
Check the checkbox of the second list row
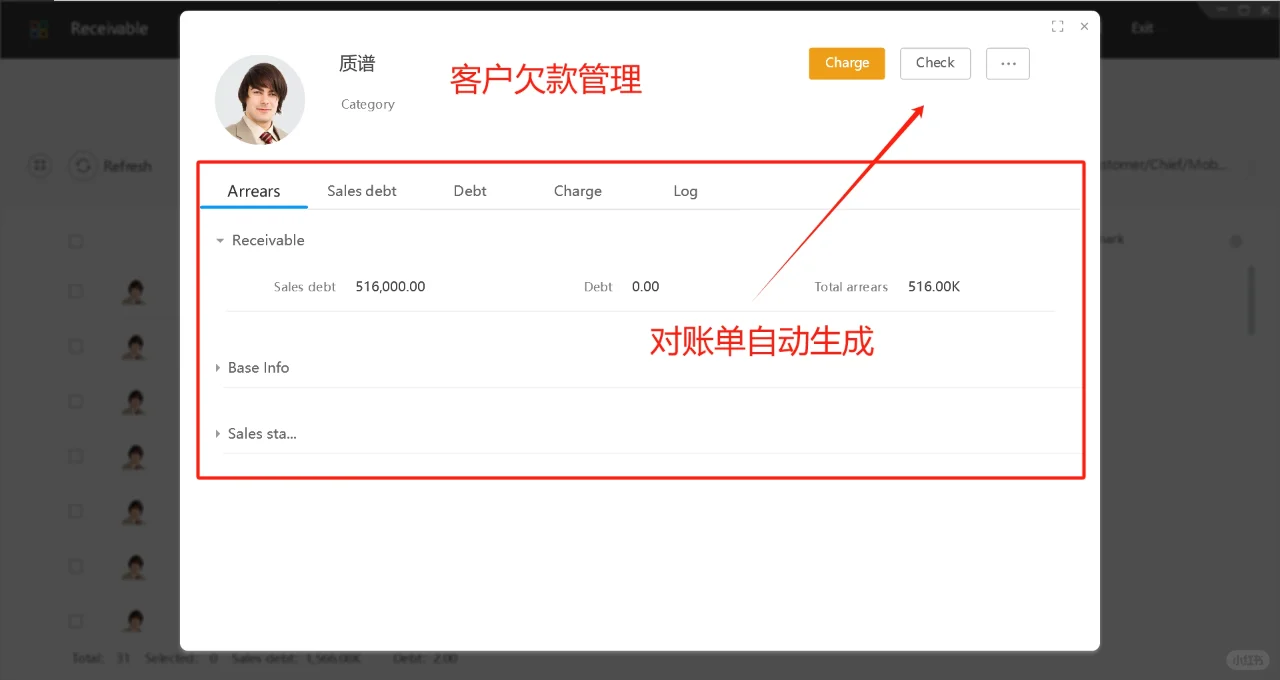tap(75, 346)
